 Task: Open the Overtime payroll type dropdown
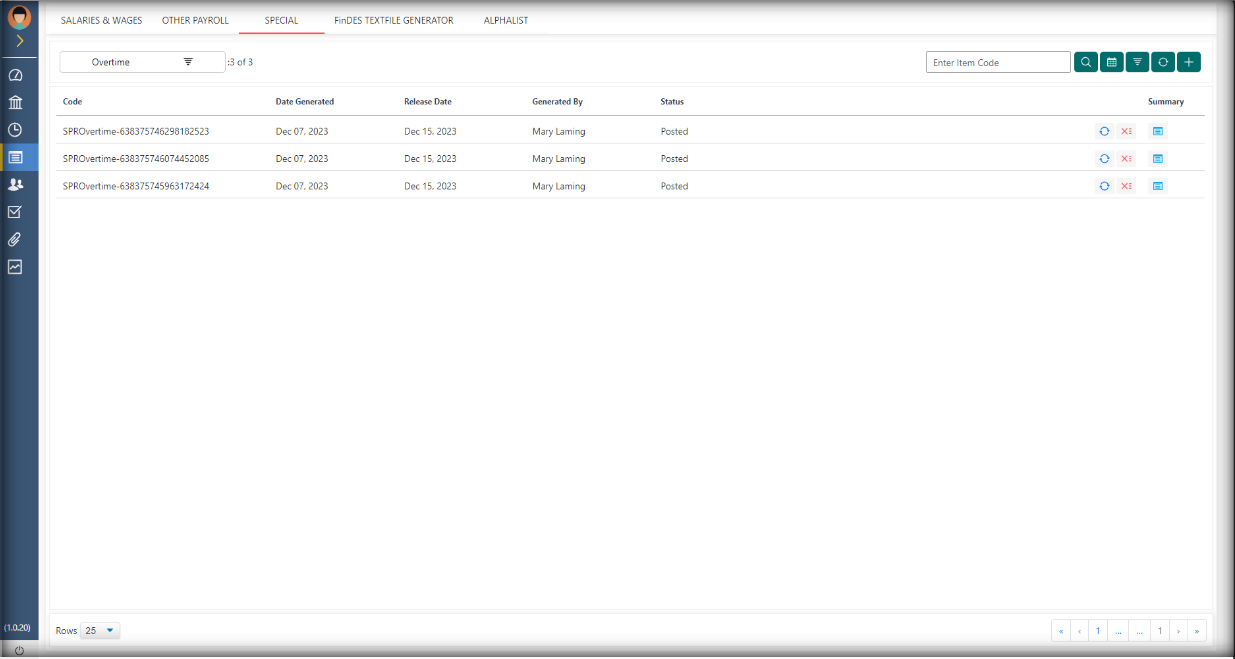(142, 62)
